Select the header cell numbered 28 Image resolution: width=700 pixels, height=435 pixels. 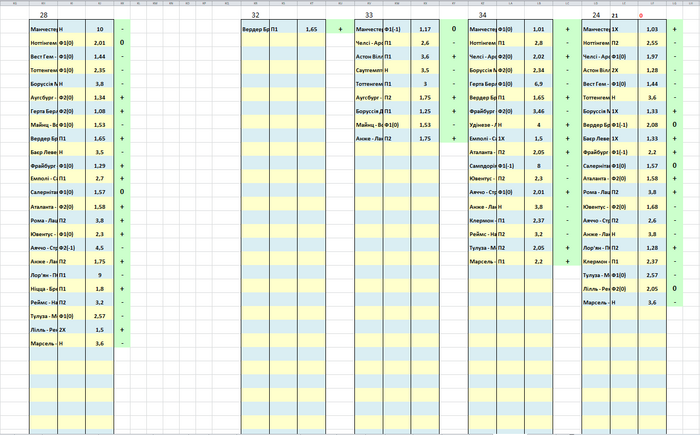tap(43, 15)
